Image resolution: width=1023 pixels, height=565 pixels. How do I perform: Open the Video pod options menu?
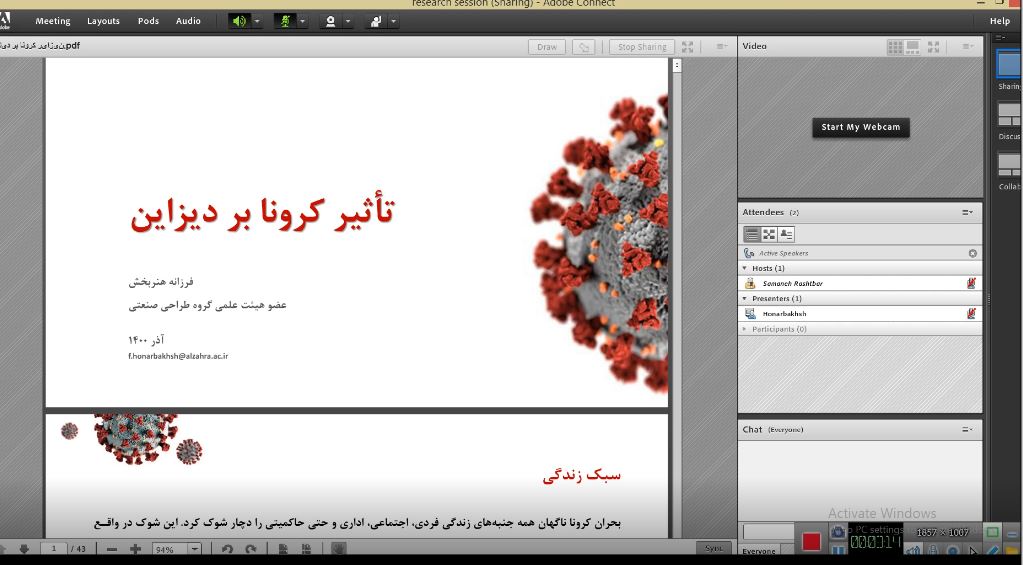[968, 46]
